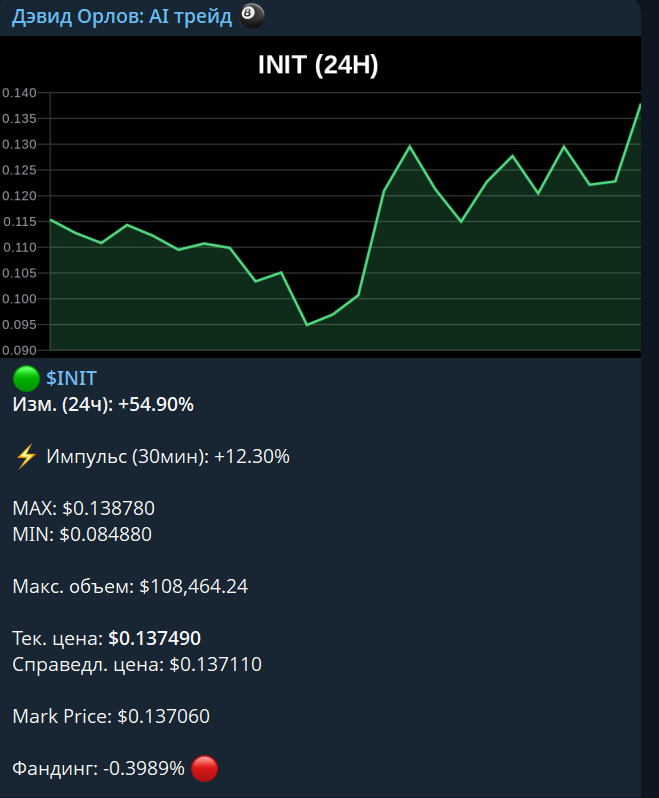Click the 0.115 y-axis label
This screenshot has height=798, width=659.
point(19,221)
